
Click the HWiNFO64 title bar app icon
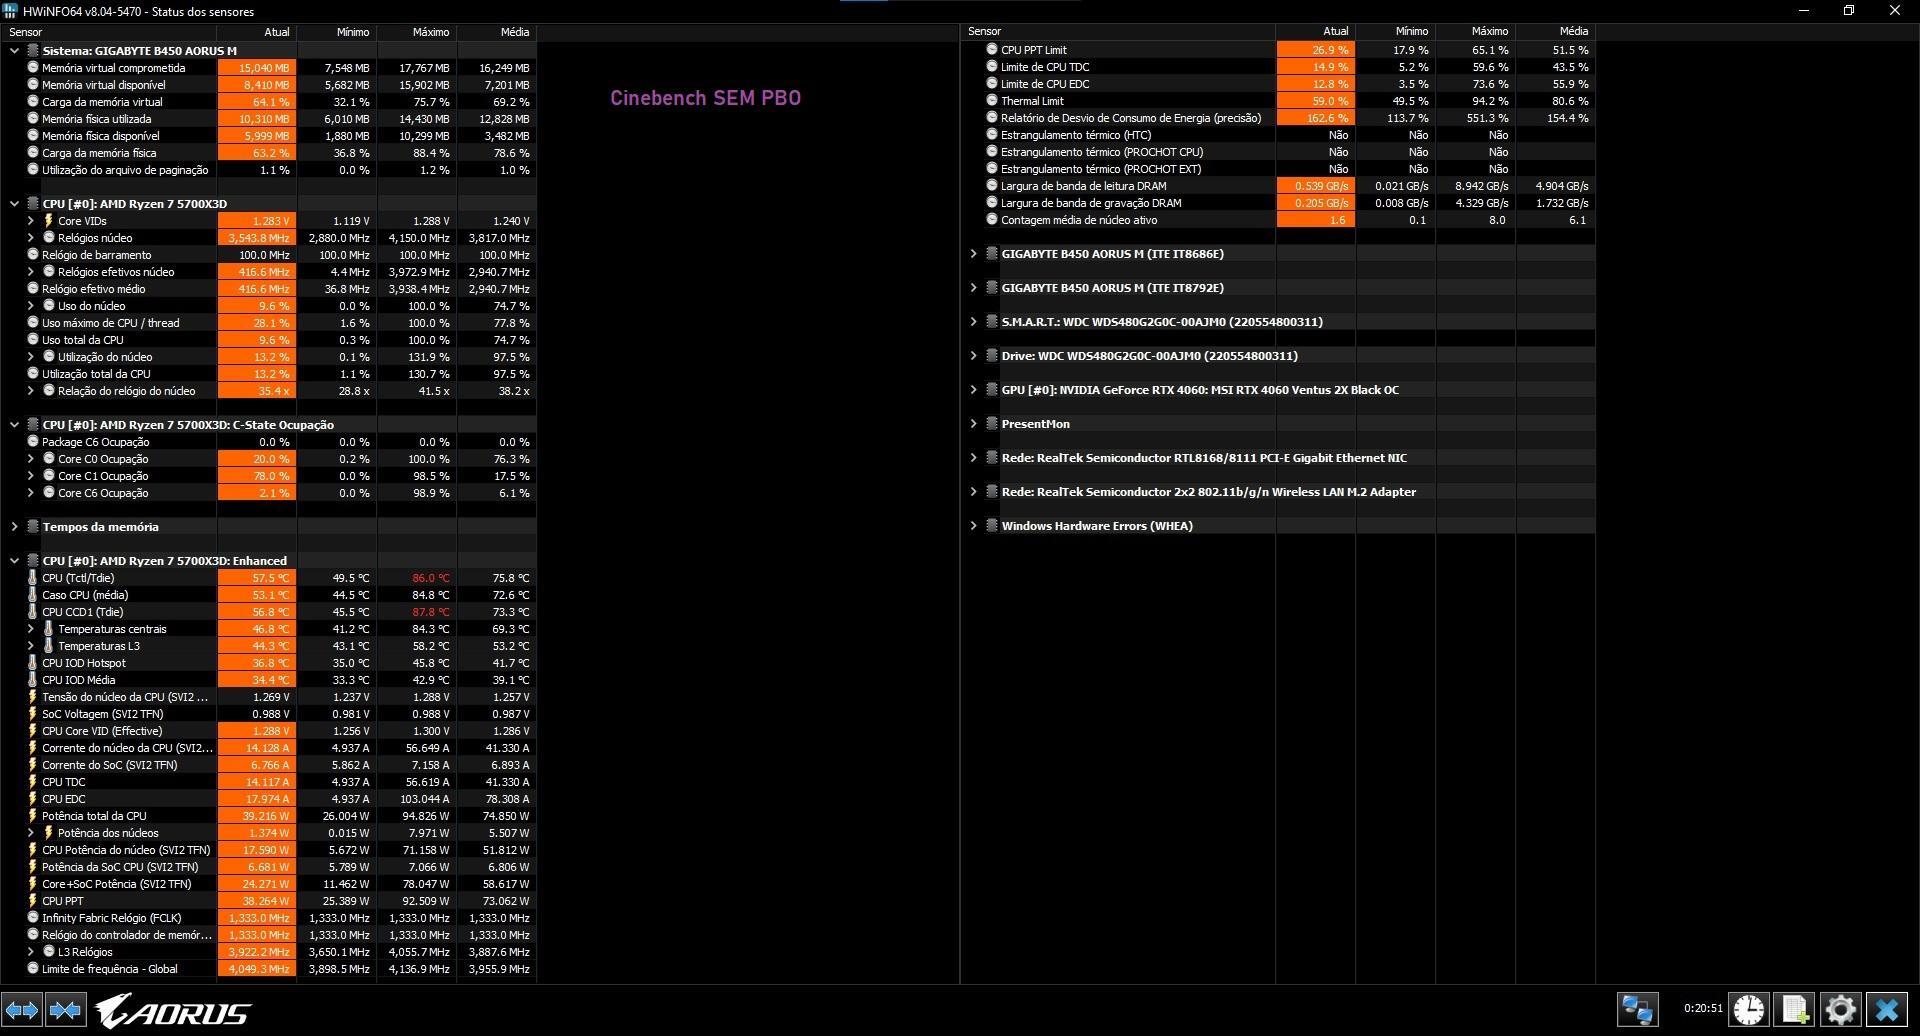click(11, 11)
